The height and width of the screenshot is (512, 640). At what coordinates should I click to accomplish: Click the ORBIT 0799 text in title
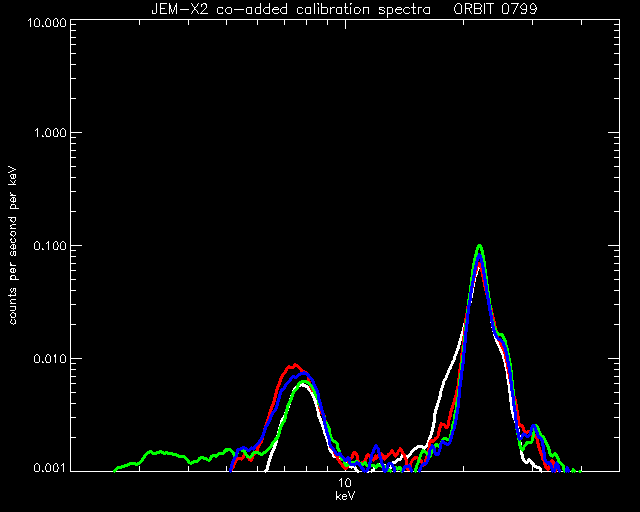point(496,9)
